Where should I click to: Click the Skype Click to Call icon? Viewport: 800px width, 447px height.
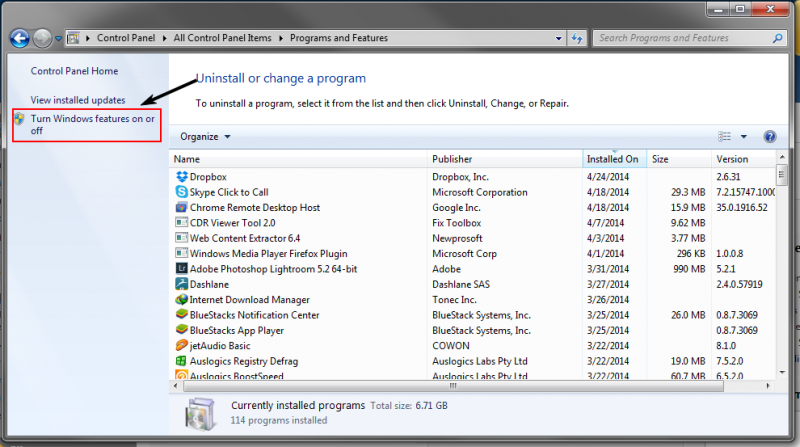(x=182, y=192)
